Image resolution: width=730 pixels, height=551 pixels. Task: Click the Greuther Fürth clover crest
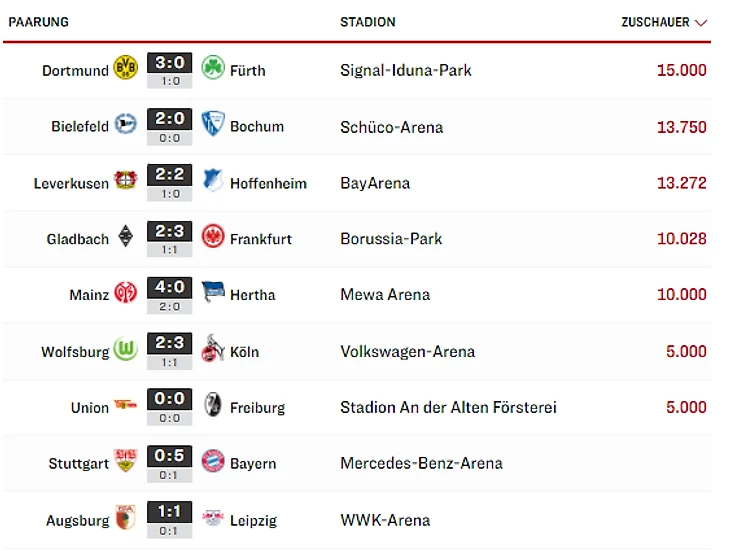click(x=212, y=70)
